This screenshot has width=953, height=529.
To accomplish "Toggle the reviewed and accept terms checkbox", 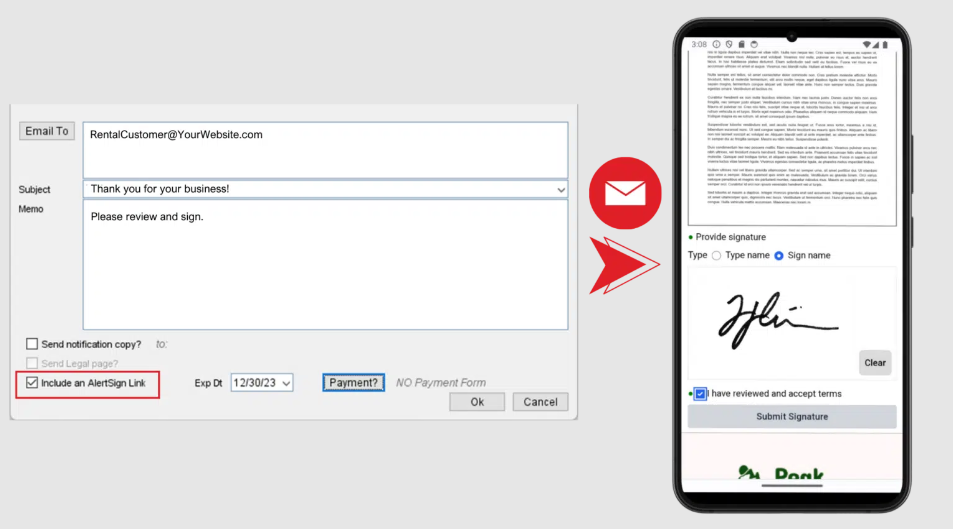I will [x=701, y=394].
